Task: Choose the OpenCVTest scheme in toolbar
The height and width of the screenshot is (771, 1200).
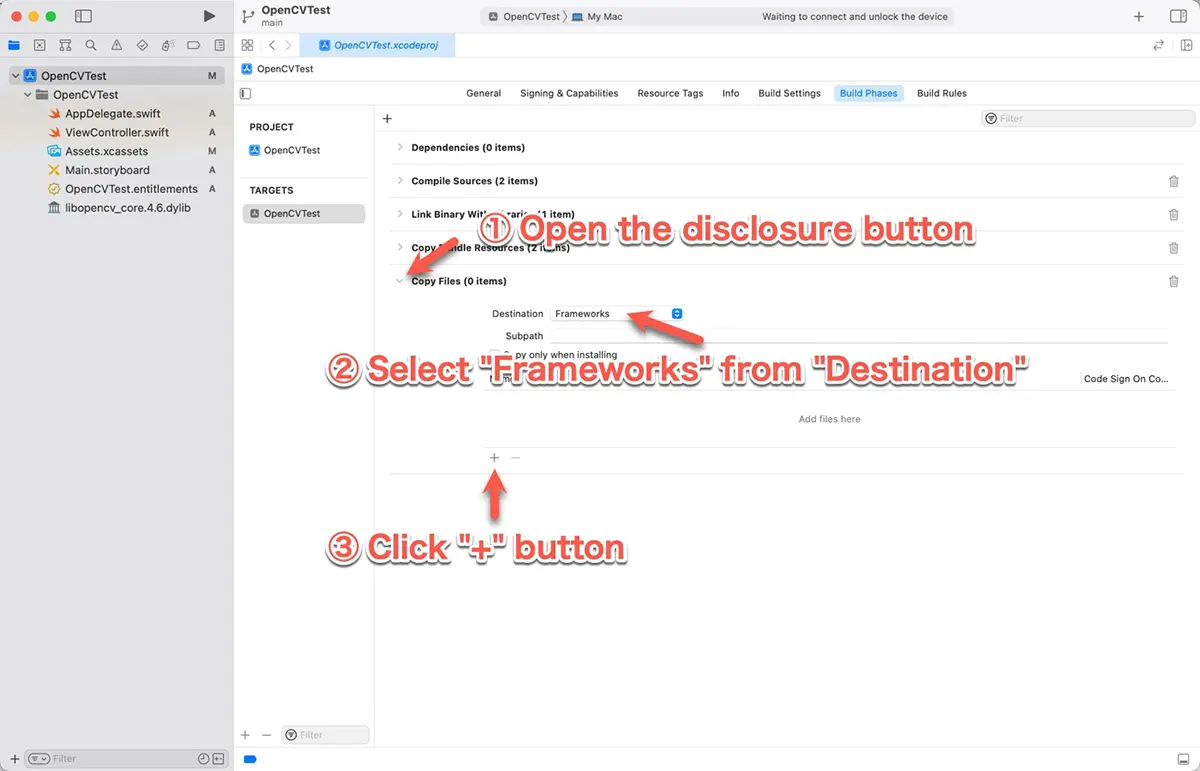Action: pyautogui.click(x=524, y=17)
